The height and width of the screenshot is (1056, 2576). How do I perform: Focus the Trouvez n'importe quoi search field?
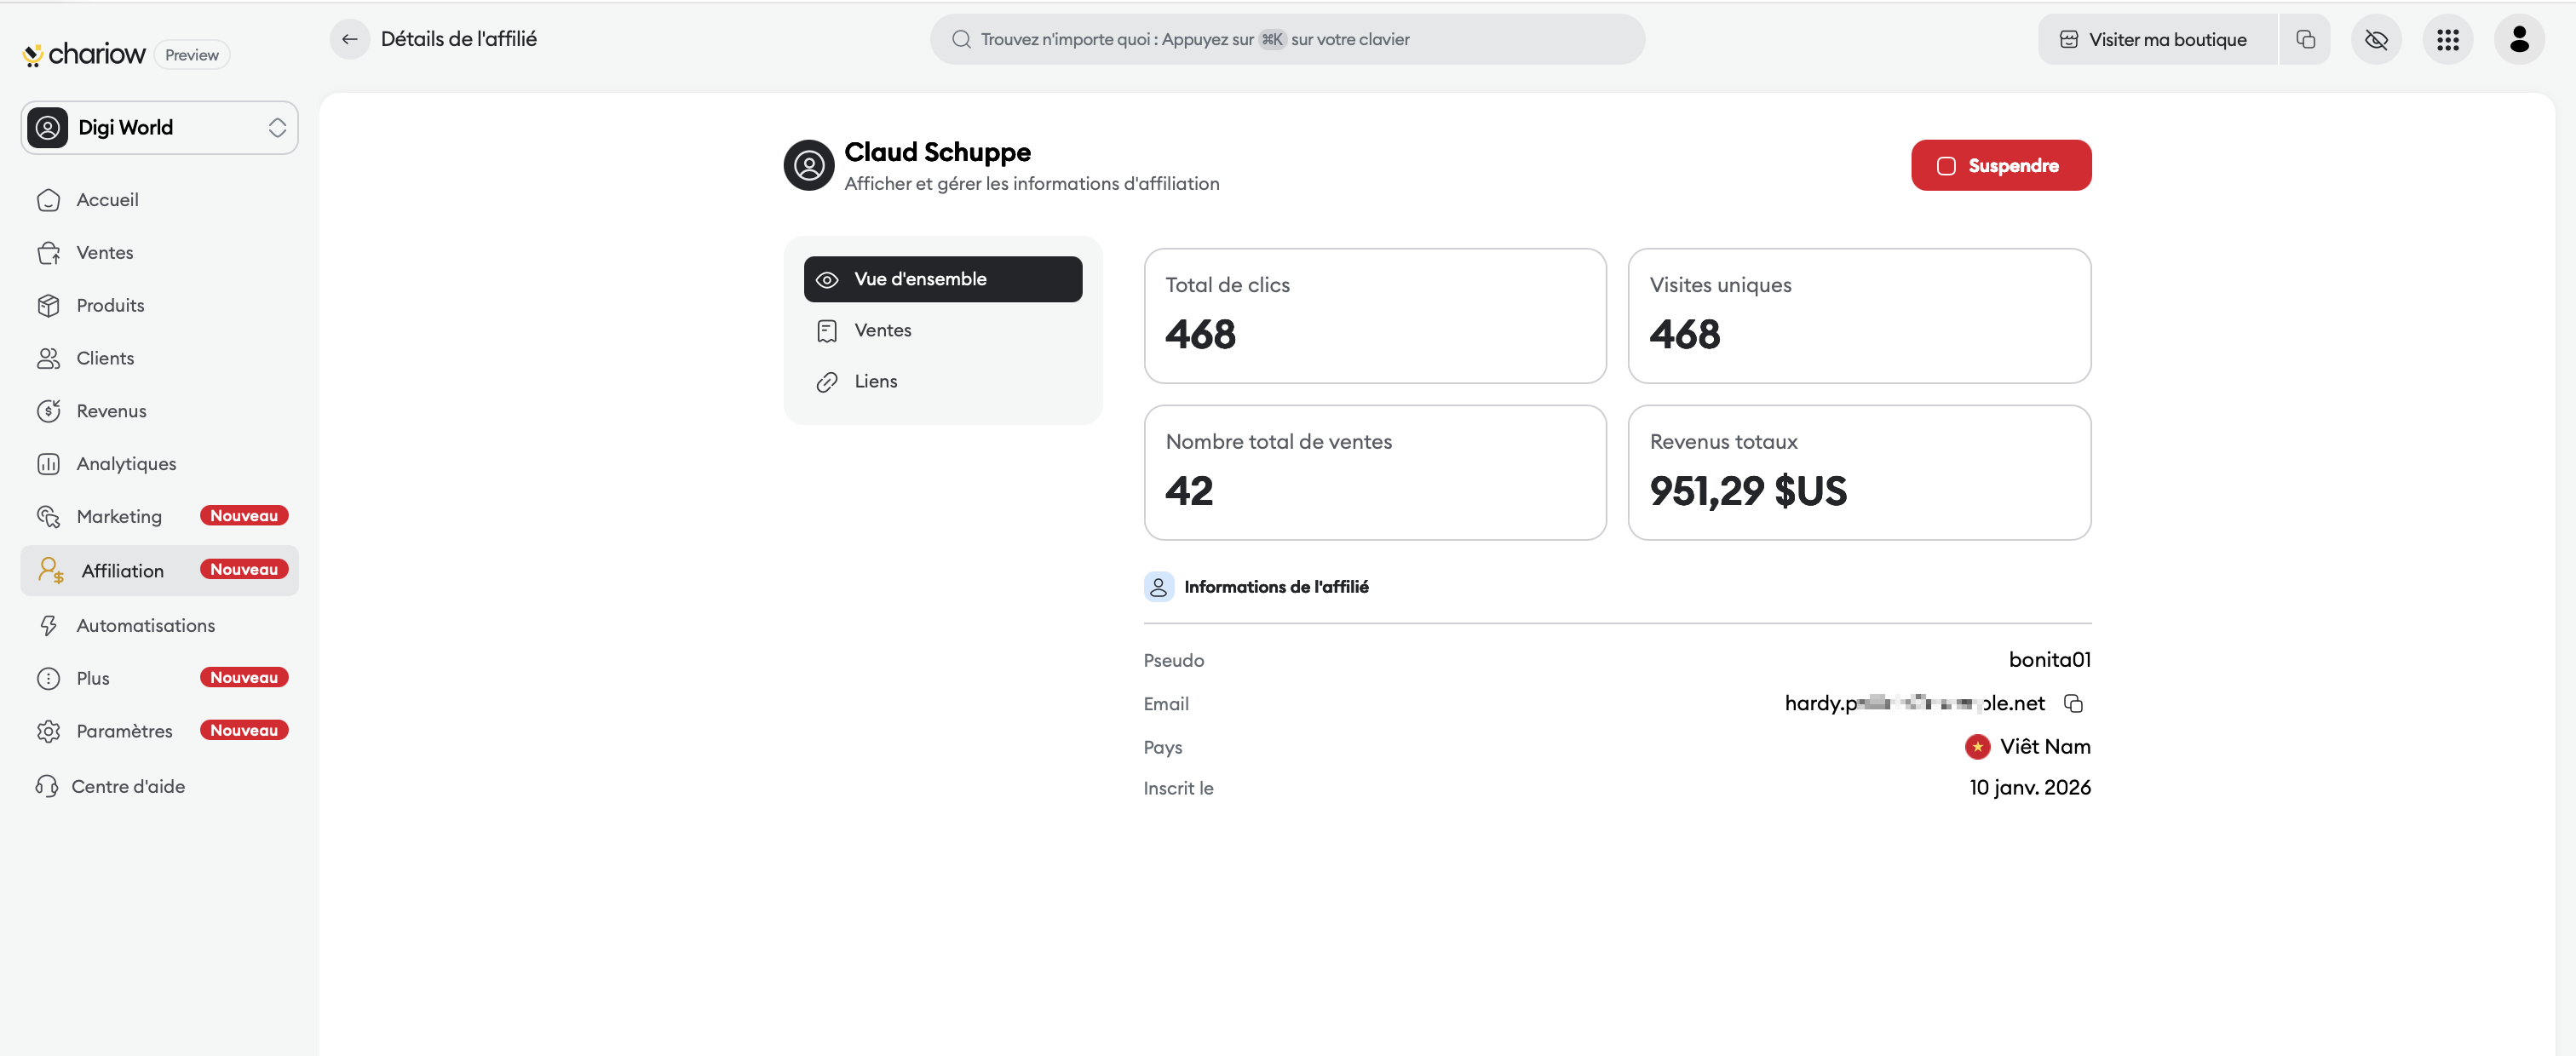(x=1286, y=39)
